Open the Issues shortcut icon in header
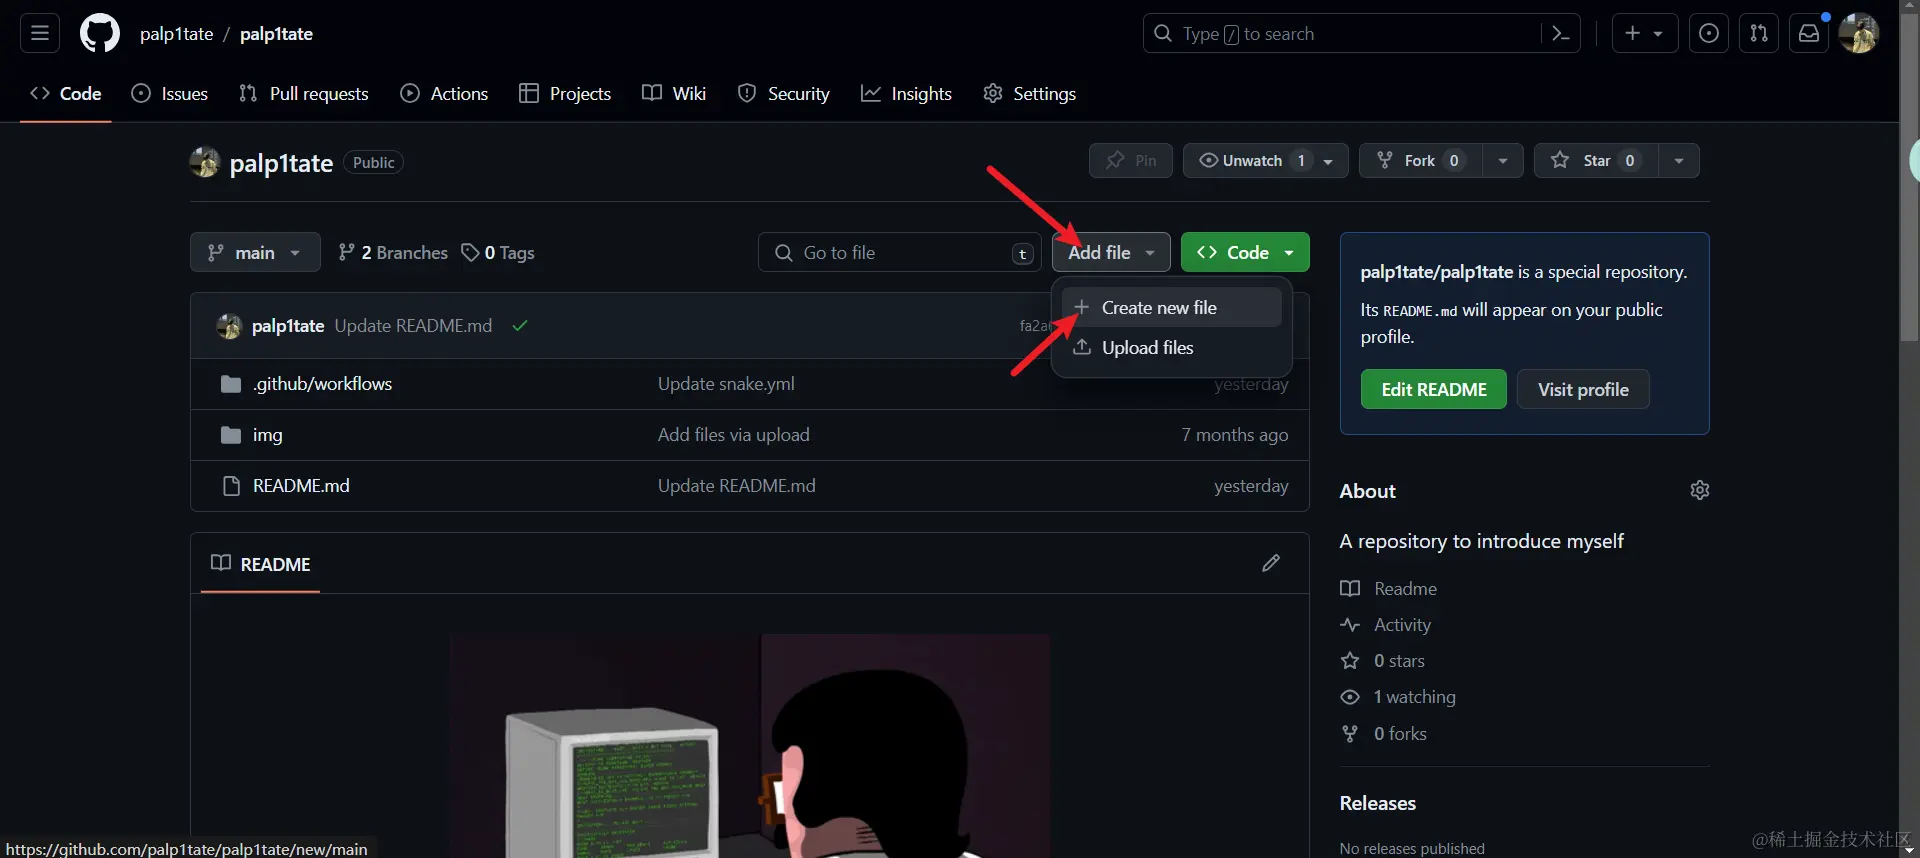This screenshot has width=1920, height=858. point(1709,33)
